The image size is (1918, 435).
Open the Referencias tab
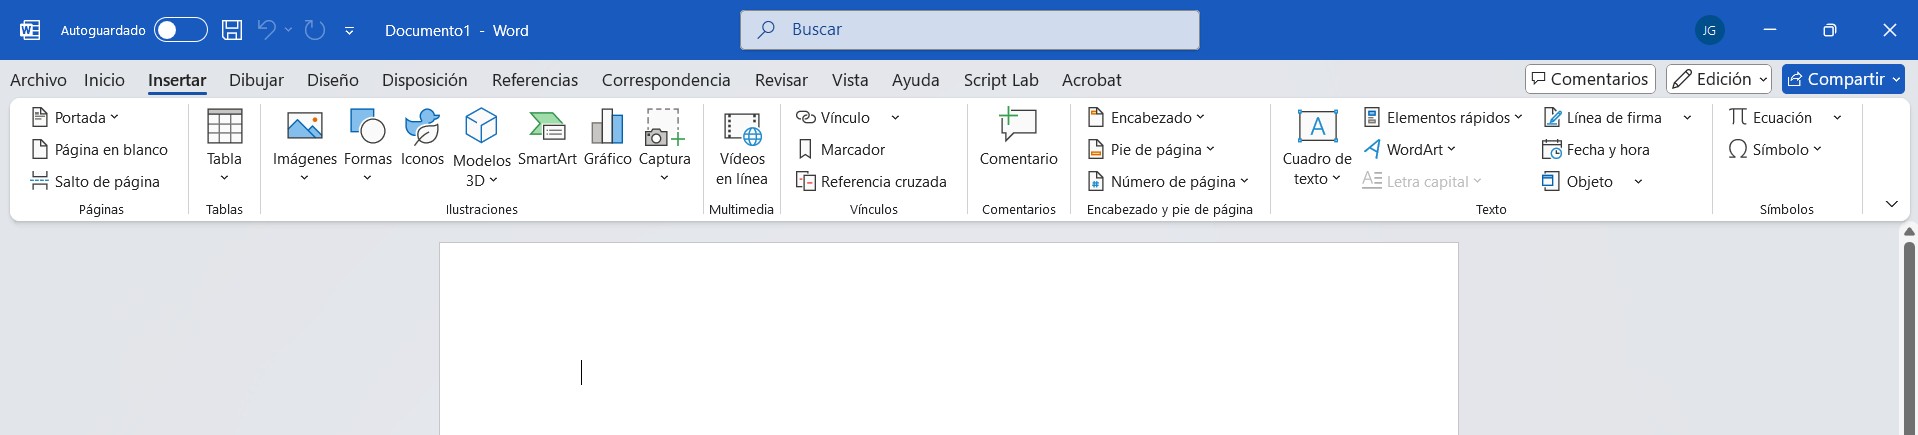534,80
